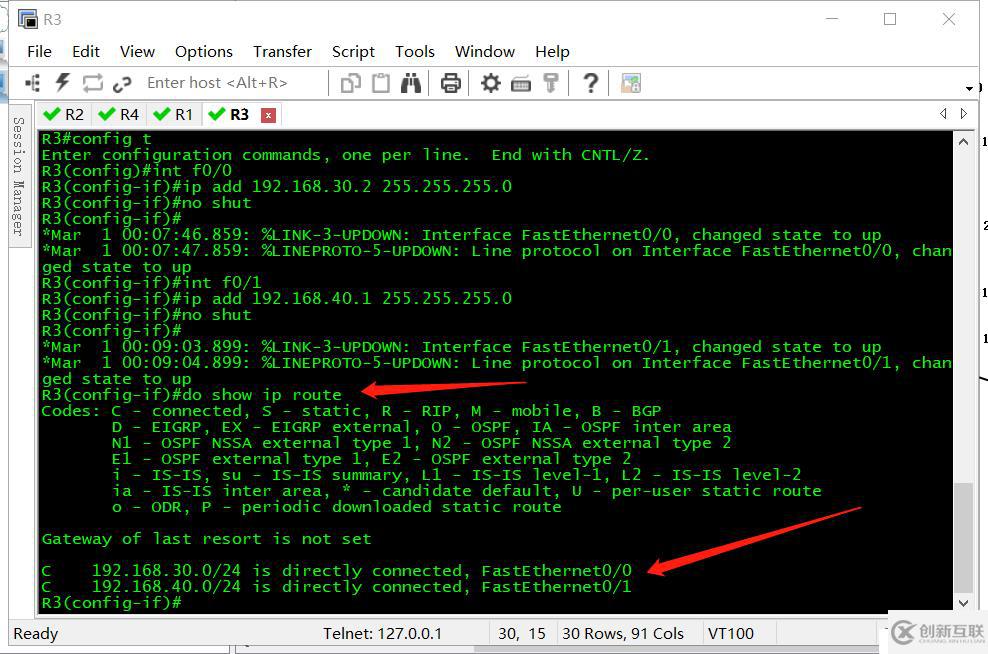Open the View menu
Image resolution: width=988 pixels, height=654 pixels.
137,52
